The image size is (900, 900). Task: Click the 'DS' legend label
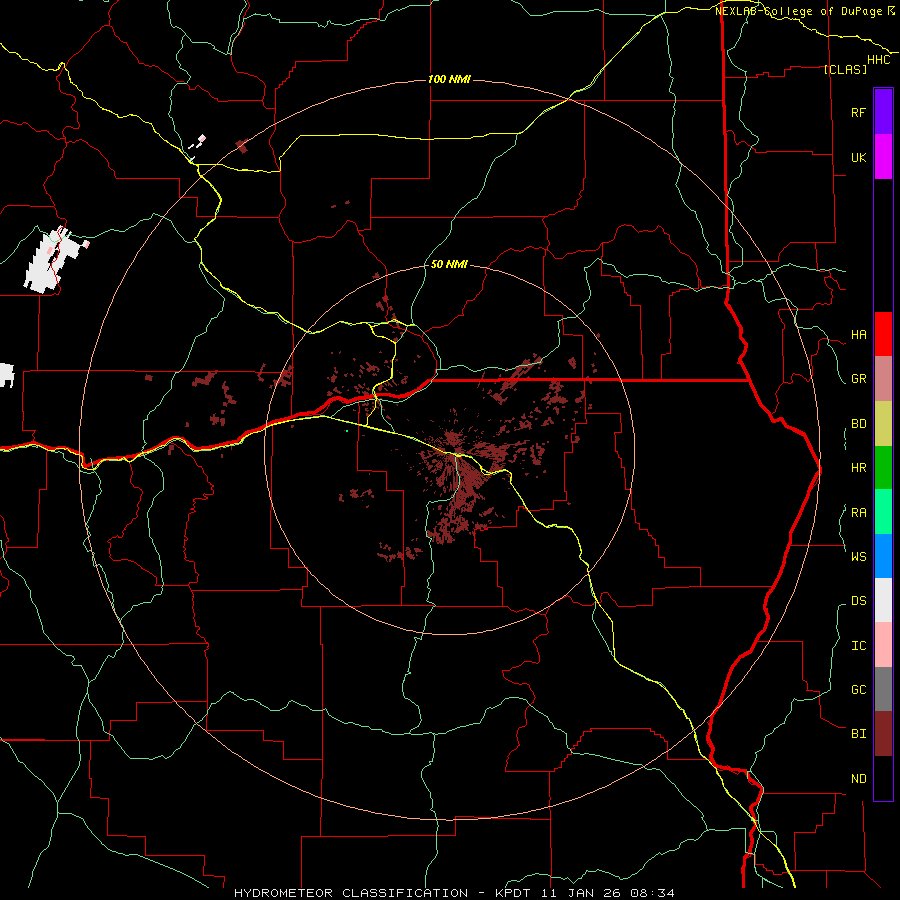[x=858, y=601]
